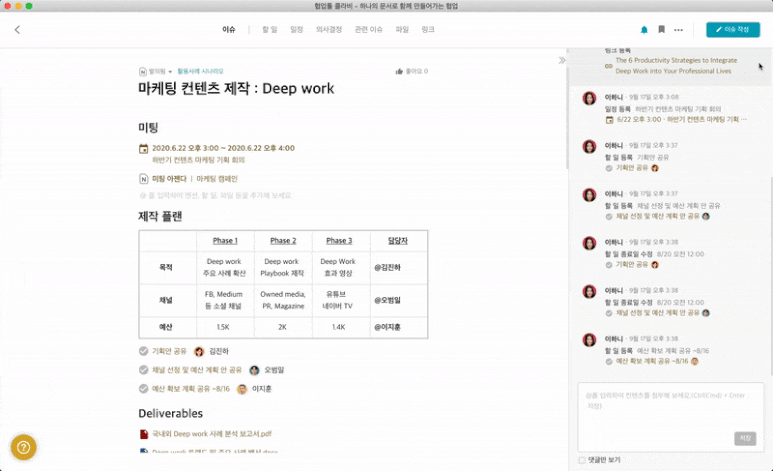This screenshot has width=773, height=471.
Task: Click 오범일 avatar beside 채널 선정 task
Action: [254, 370]
